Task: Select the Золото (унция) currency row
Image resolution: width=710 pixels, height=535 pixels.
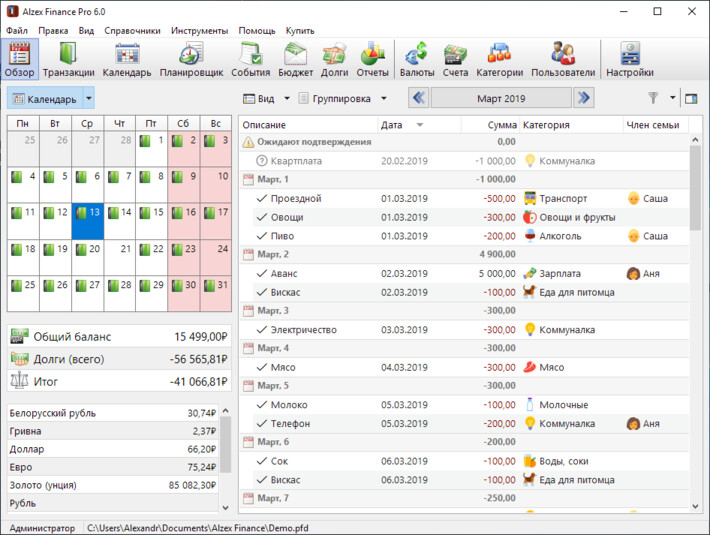Action: click(113, 485)
